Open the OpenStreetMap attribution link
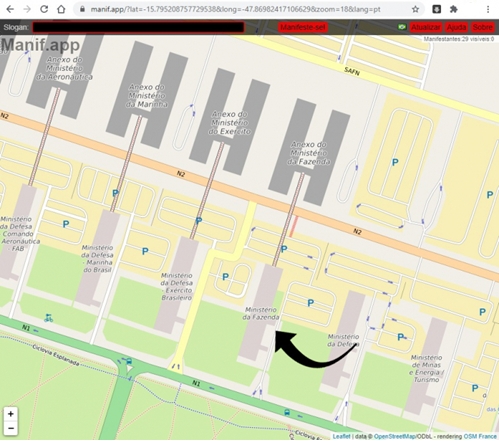Screen dimensions: 499x441 click(394, 436)
